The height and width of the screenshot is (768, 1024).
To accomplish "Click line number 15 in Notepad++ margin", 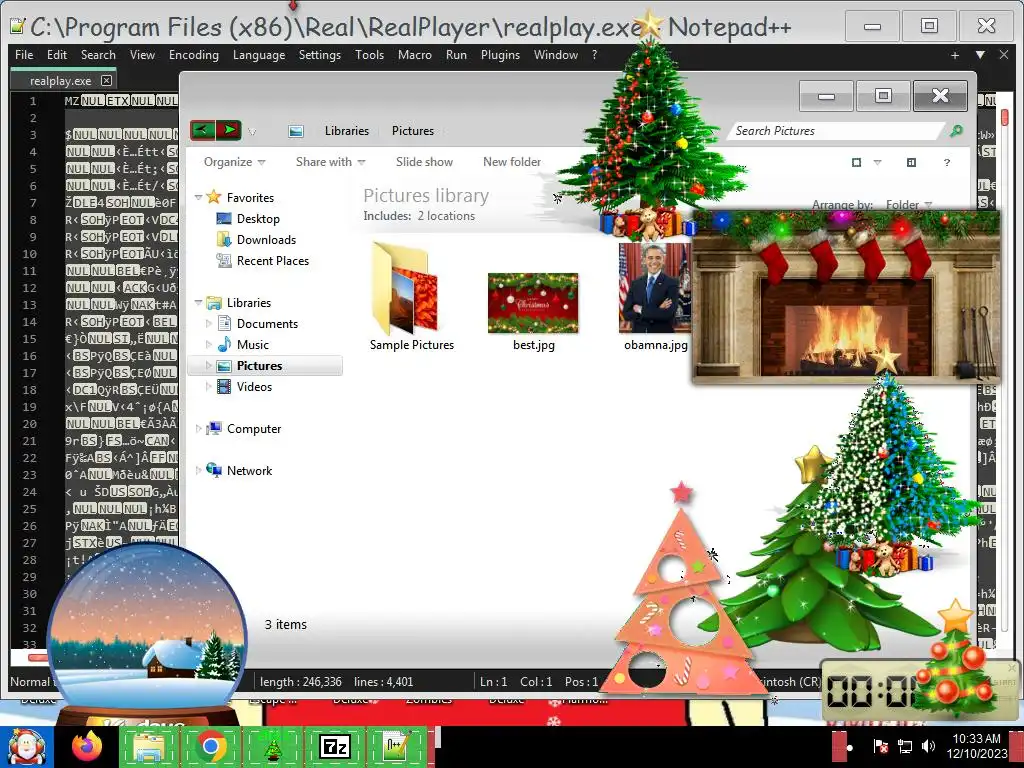I will click(29, 338).
